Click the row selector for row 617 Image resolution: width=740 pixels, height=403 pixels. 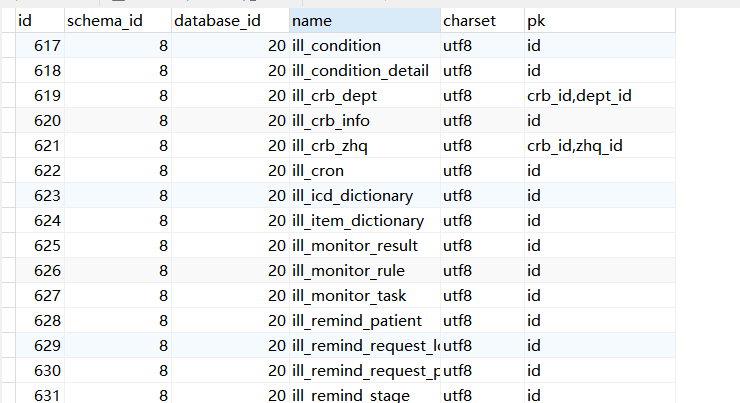(8, 46)
